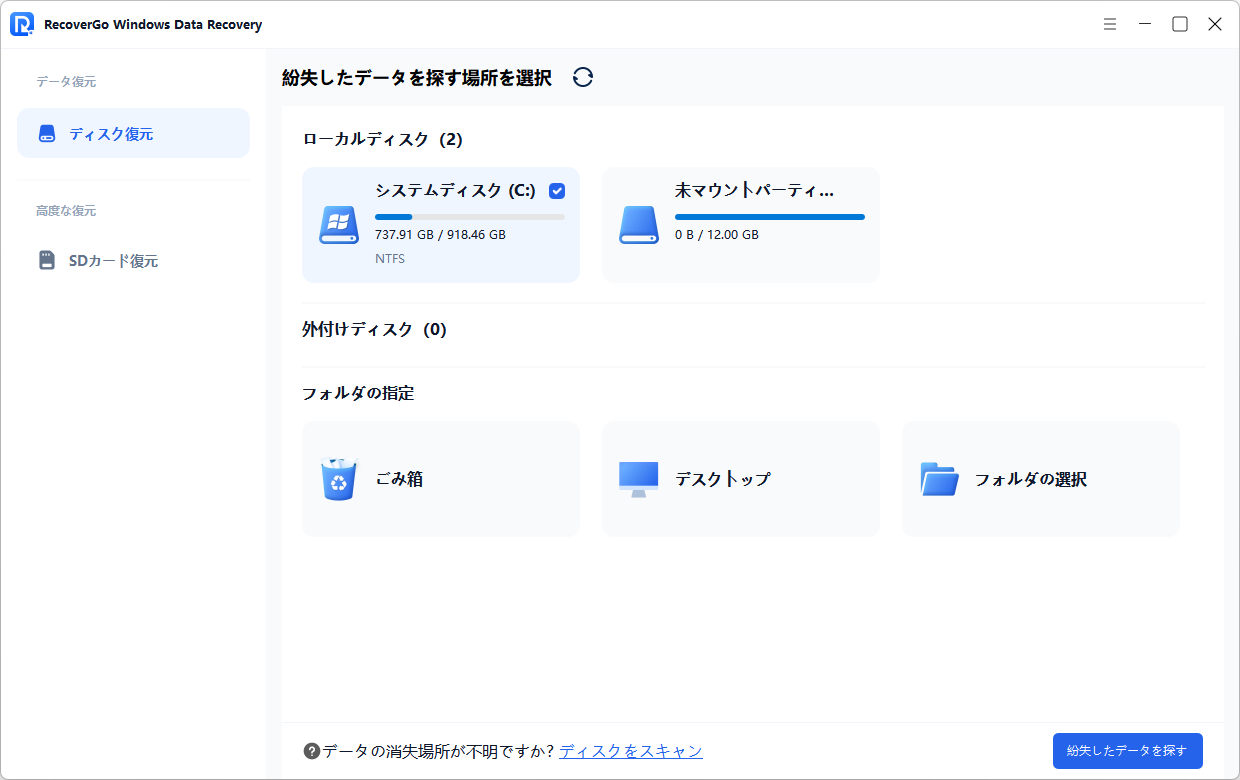This screenshot has height=780, width=1240.
Task: Click the ごみ箱 recycle bin icon
Action: tap(338, 478)
